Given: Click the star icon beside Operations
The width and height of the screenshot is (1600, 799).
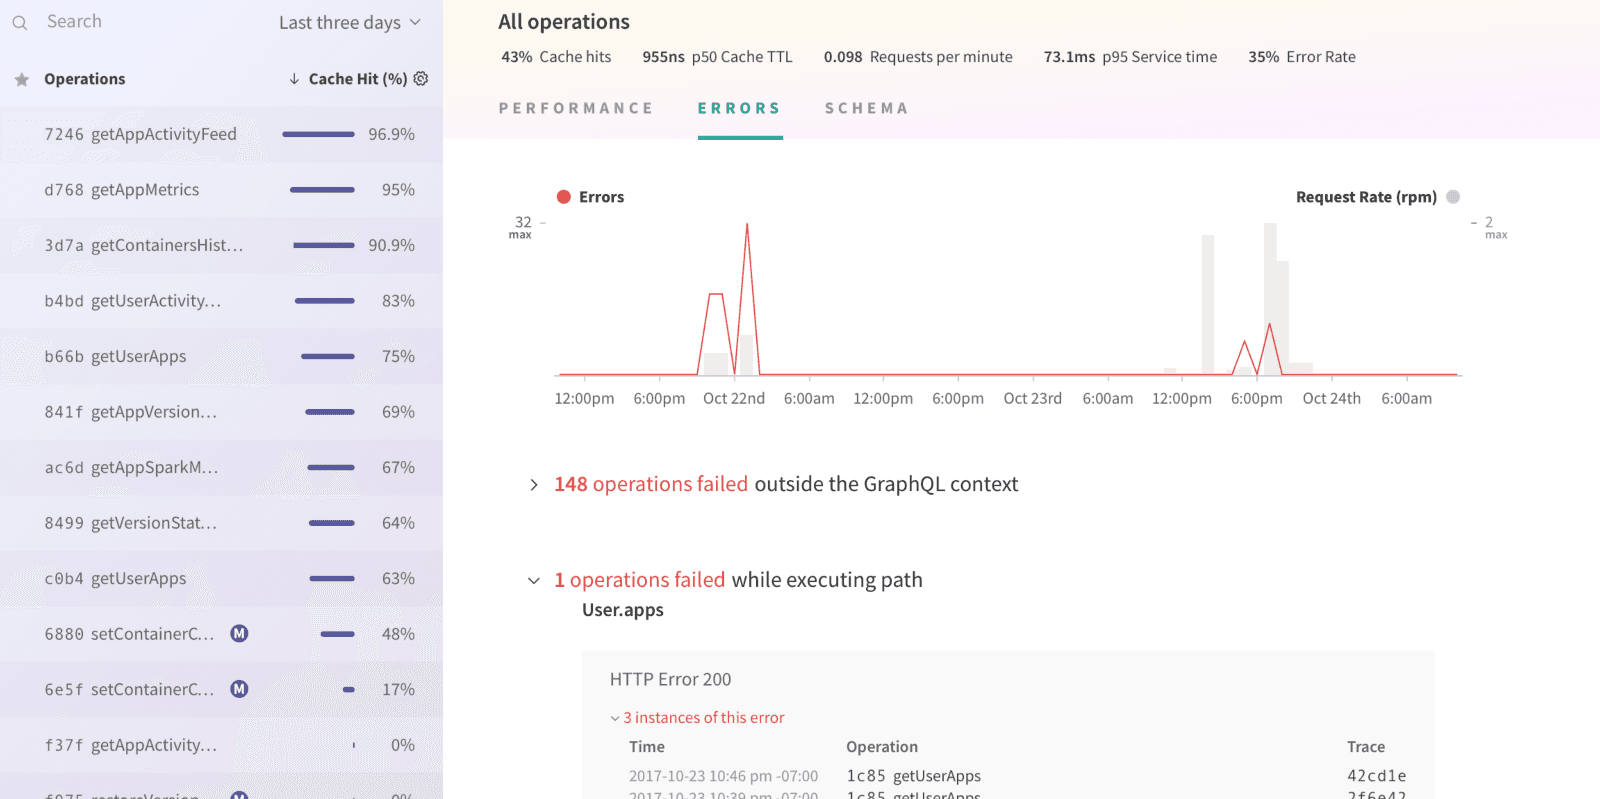Looking at the screenshot, I should click(21, 79).
